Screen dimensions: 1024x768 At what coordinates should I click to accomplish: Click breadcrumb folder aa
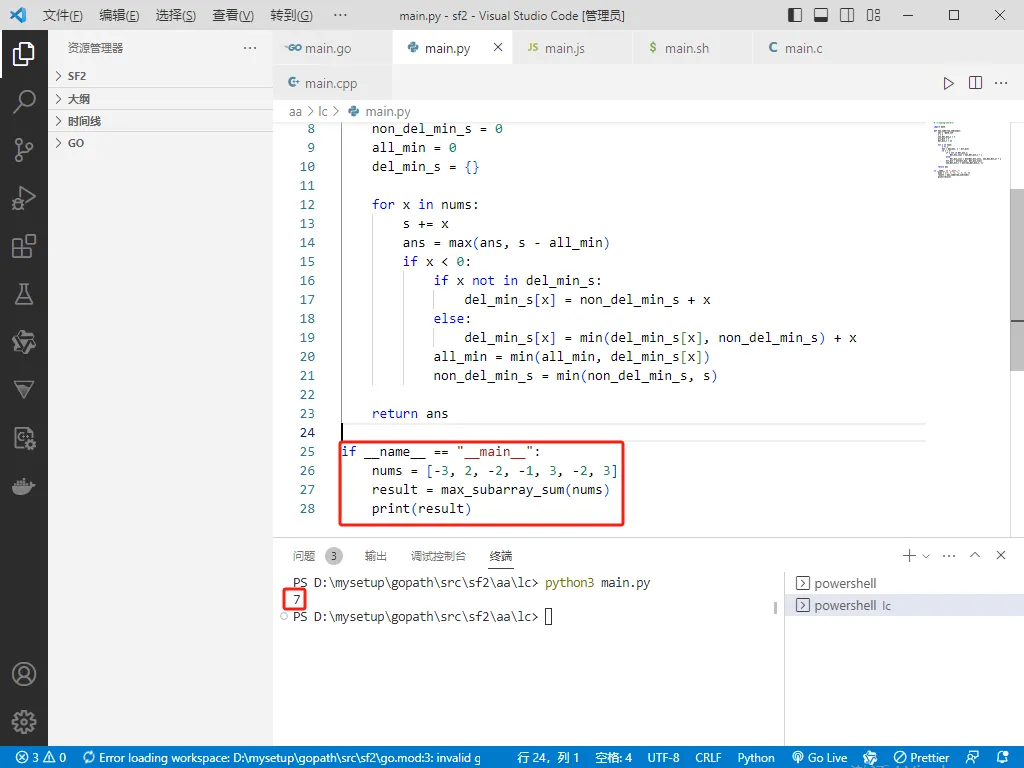(295, 112)
